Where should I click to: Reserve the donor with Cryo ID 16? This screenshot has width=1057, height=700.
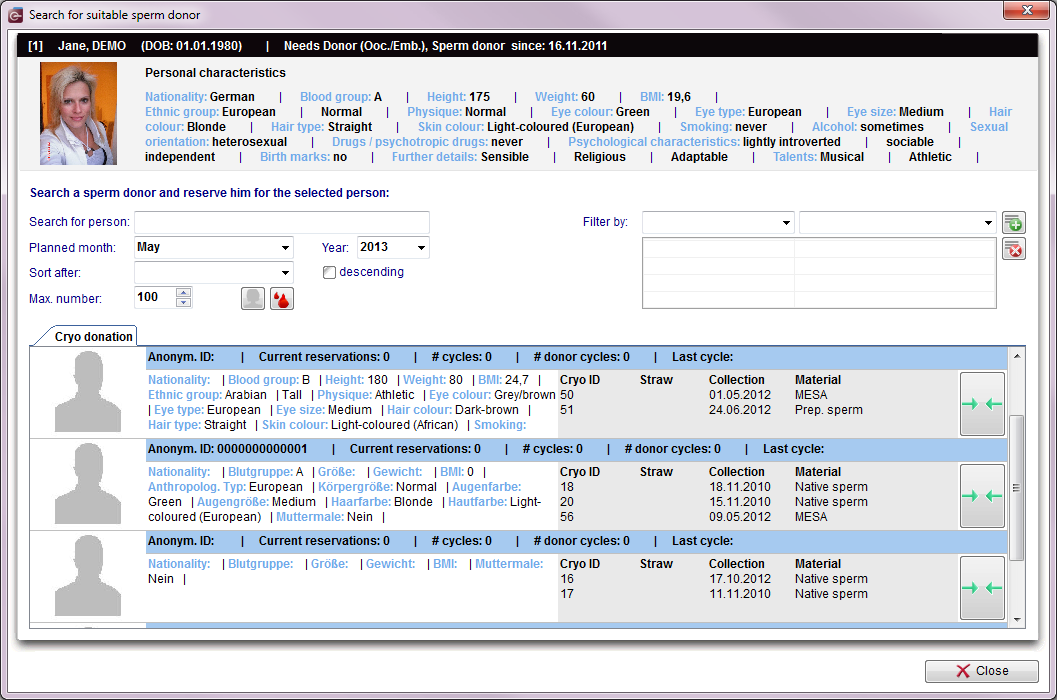tap(982, 588)
